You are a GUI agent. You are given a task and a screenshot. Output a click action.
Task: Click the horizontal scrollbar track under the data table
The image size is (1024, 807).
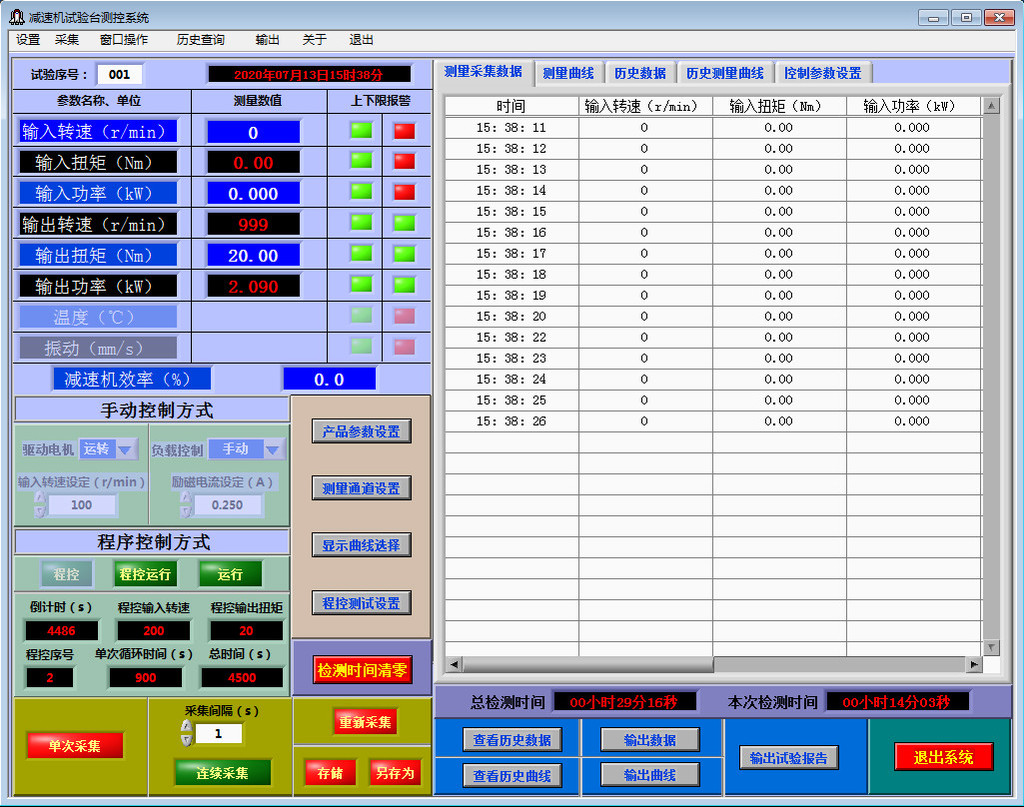[x=840, y=664]
